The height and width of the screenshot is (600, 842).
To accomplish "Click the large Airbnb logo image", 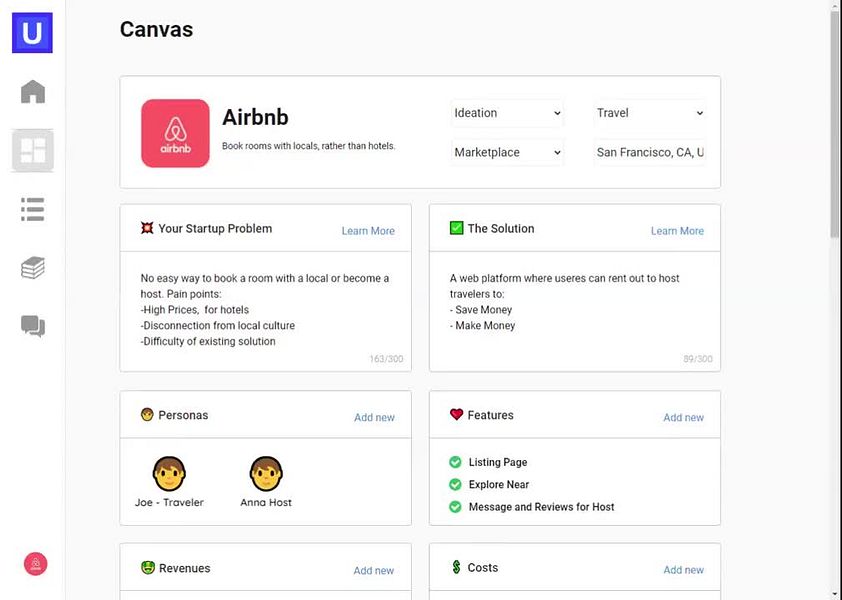I will pyautogui.click(x=175, y=133).
